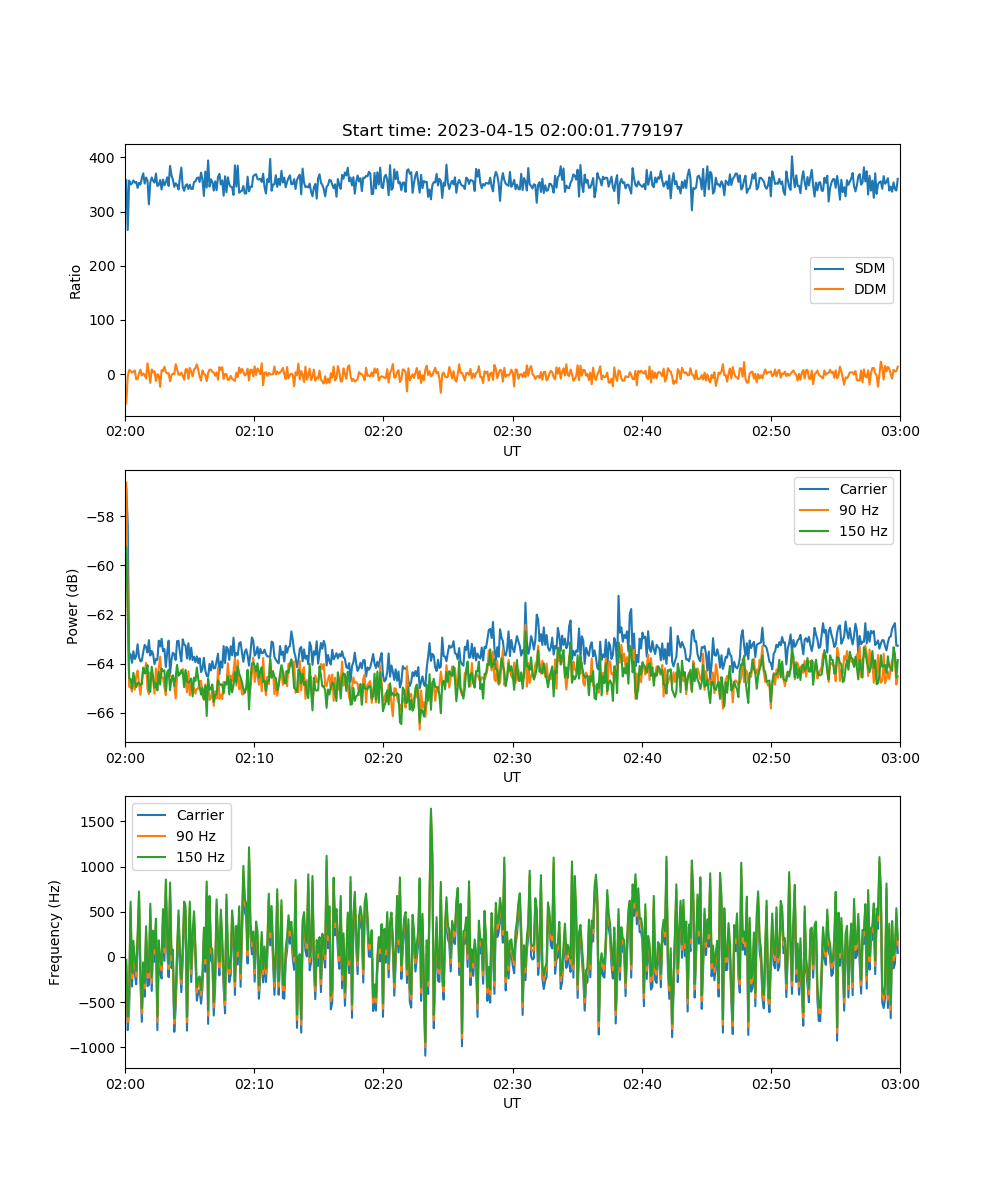1000x1200 pixels.
Task: Click the −62 tick on the Power axis
Action: coord(103,615)
